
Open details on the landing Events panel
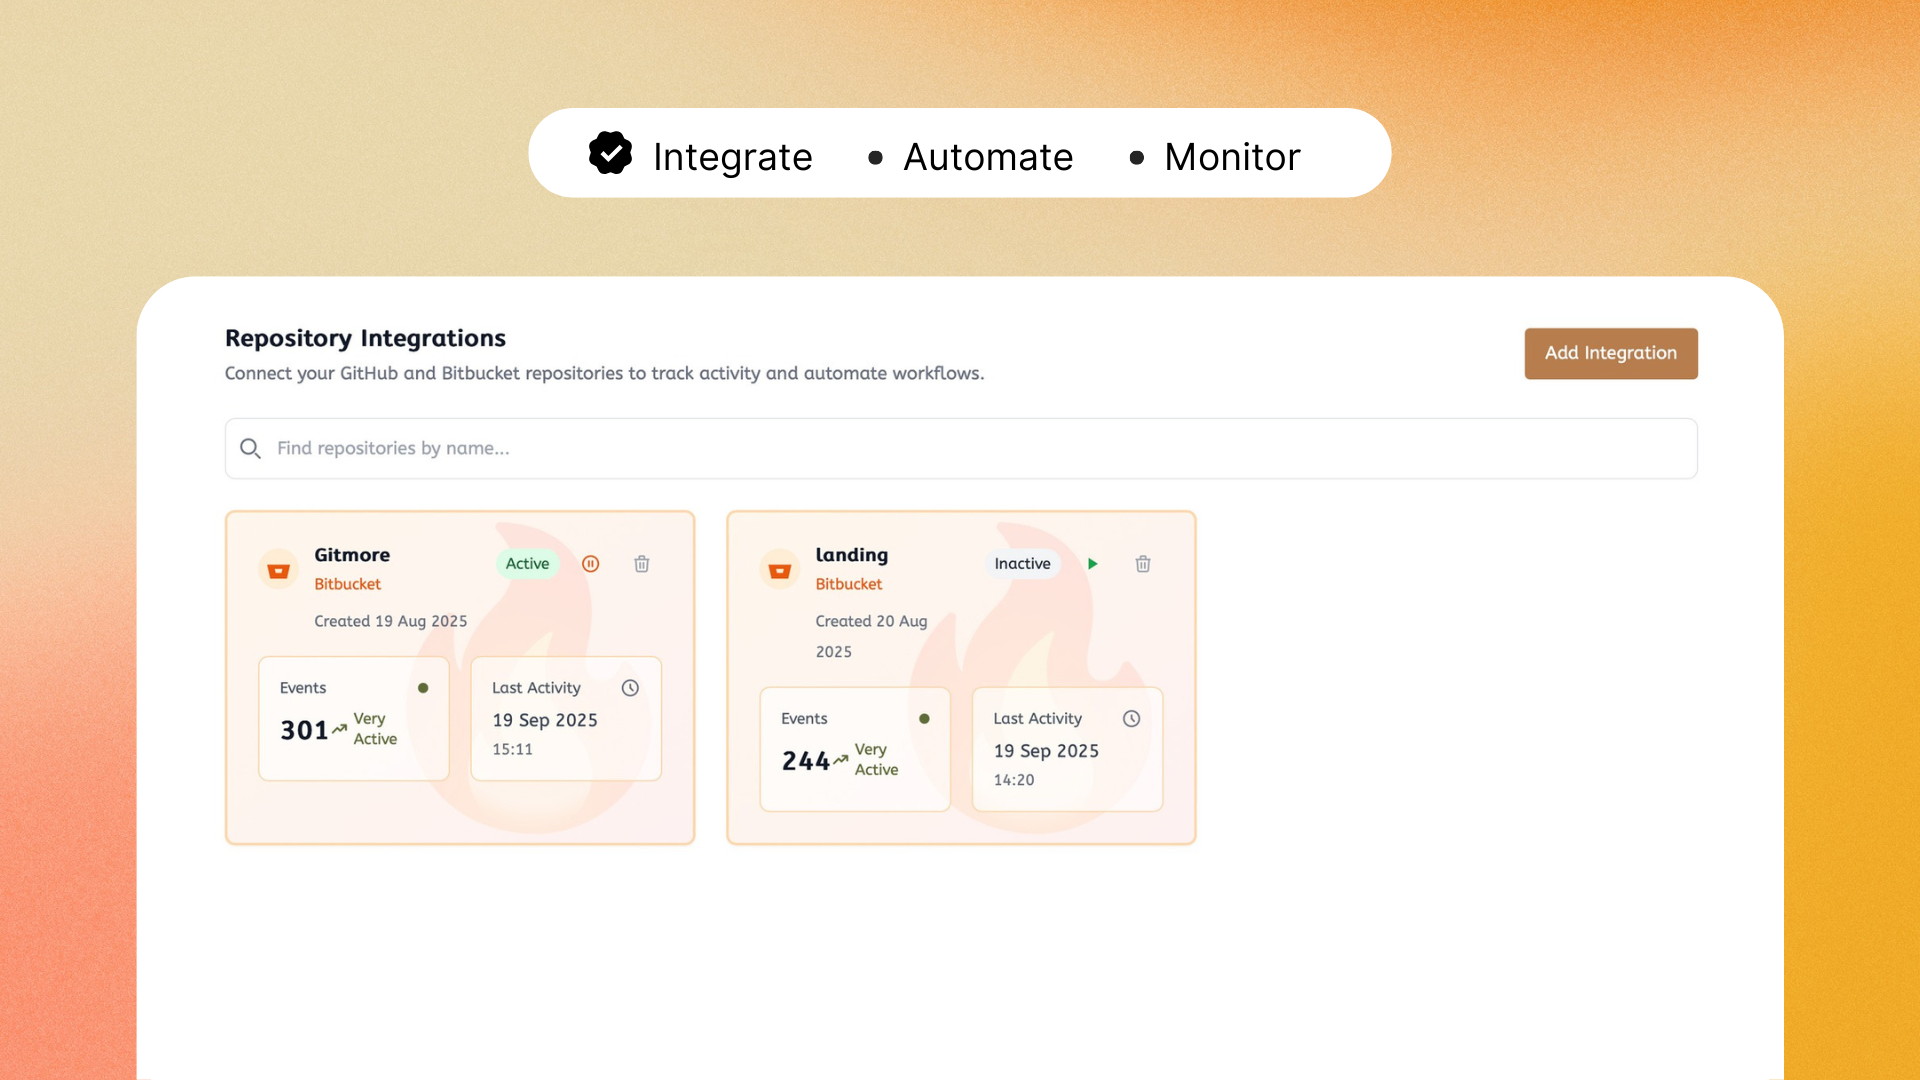(x=854, y=749)
